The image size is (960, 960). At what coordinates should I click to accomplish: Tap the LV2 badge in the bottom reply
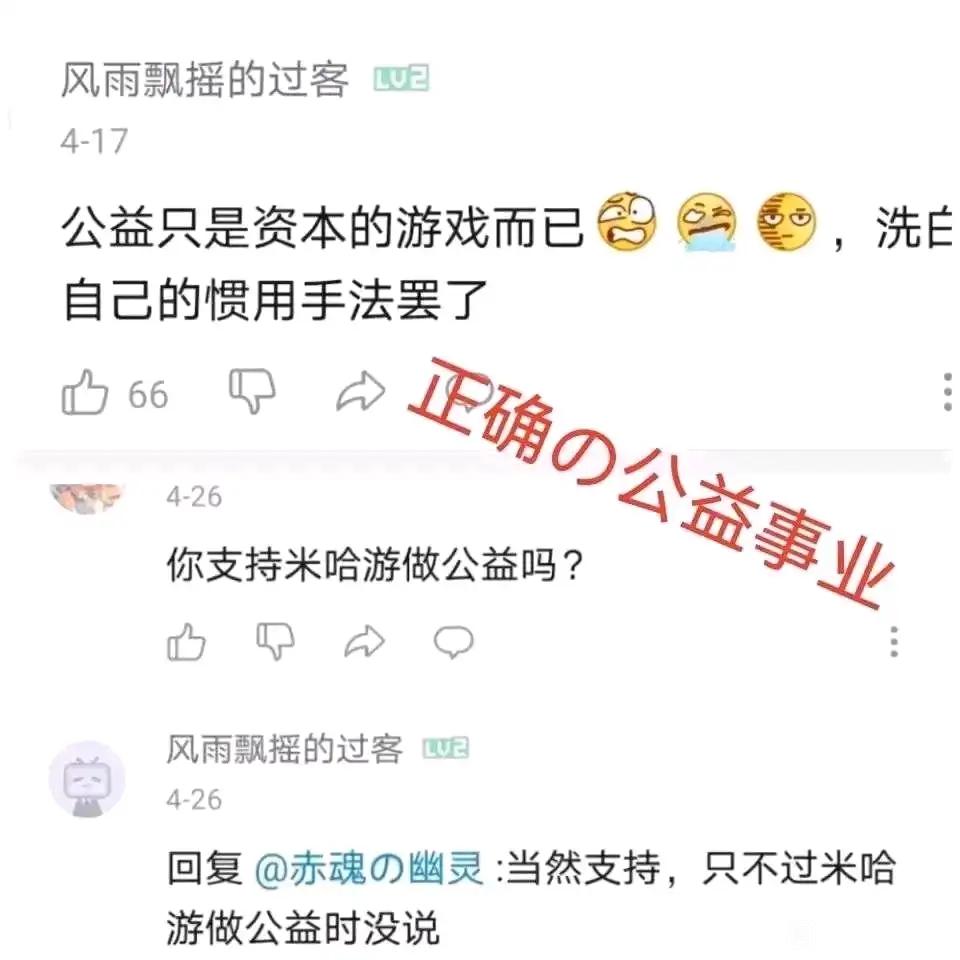446,748
